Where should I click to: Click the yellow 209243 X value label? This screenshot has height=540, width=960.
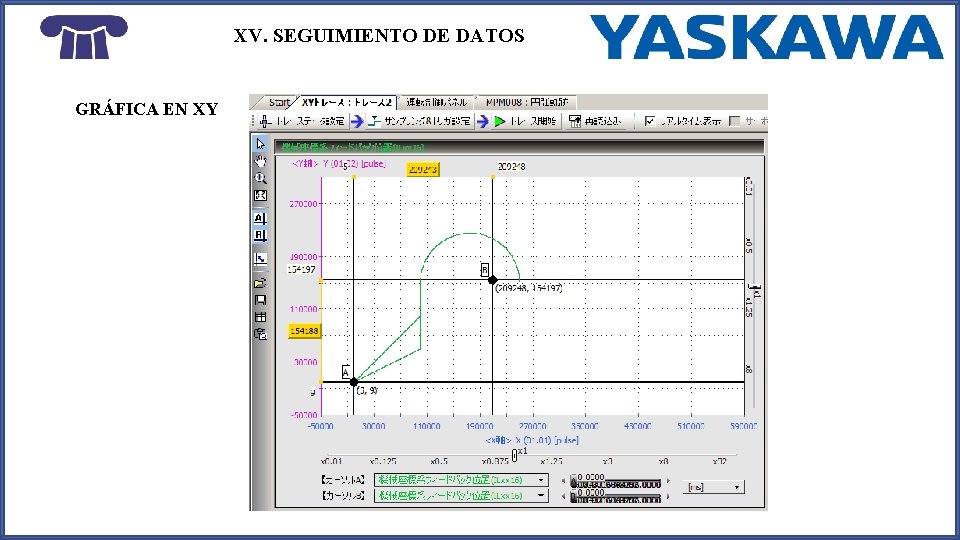pyautogui.click(x=423, y=170)
